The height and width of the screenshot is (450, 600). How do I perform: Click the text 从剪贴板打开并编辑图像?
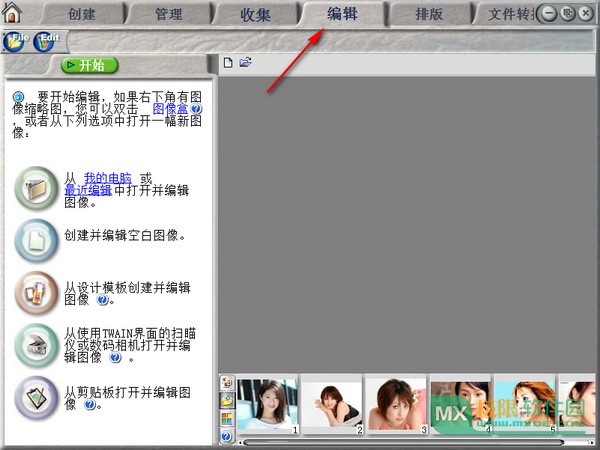coord(127,398)
